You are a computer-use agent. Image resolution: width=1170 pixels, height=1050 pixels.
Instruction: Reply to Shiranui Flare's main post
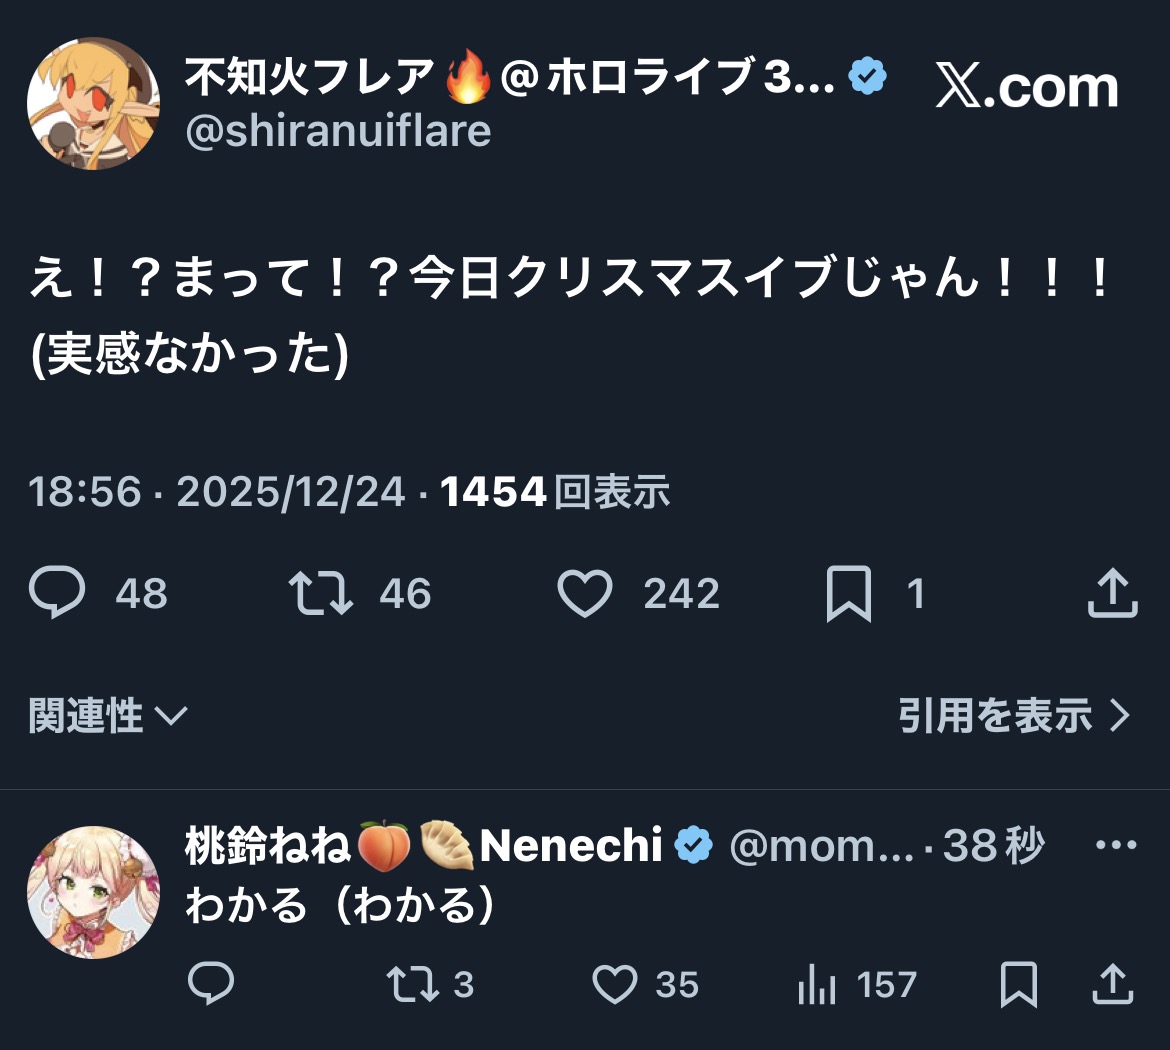pos(58,593)
